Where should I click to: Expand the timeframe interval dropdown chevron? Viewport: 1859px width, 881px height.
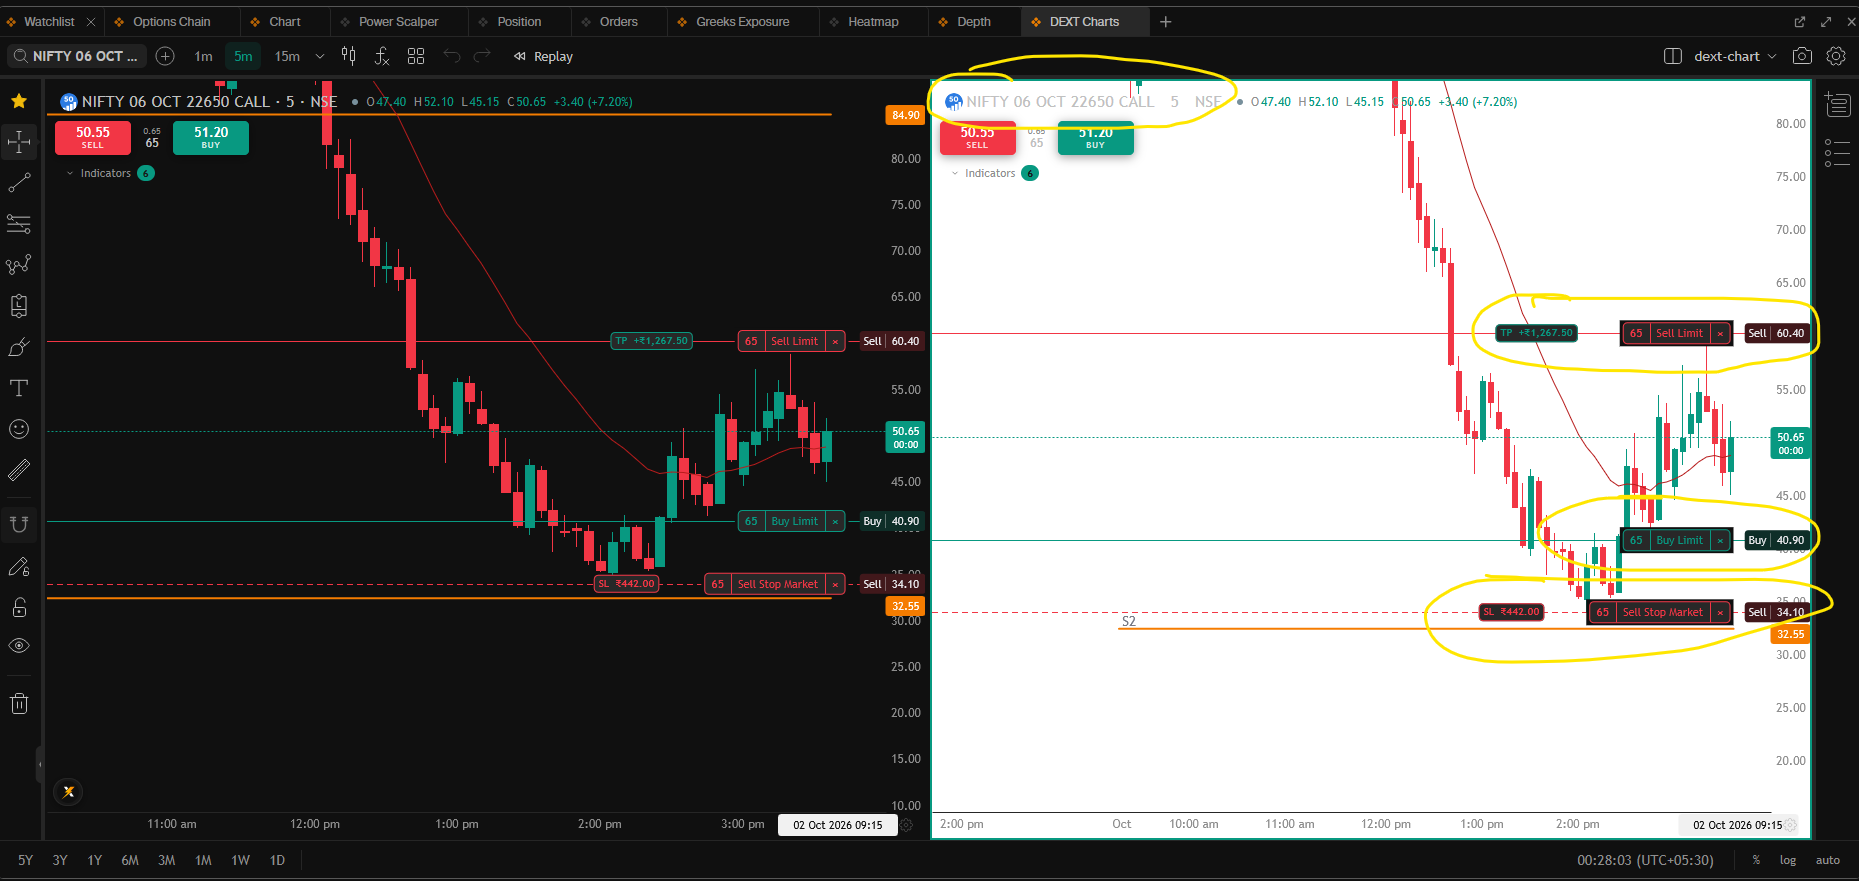click(320, 56)
